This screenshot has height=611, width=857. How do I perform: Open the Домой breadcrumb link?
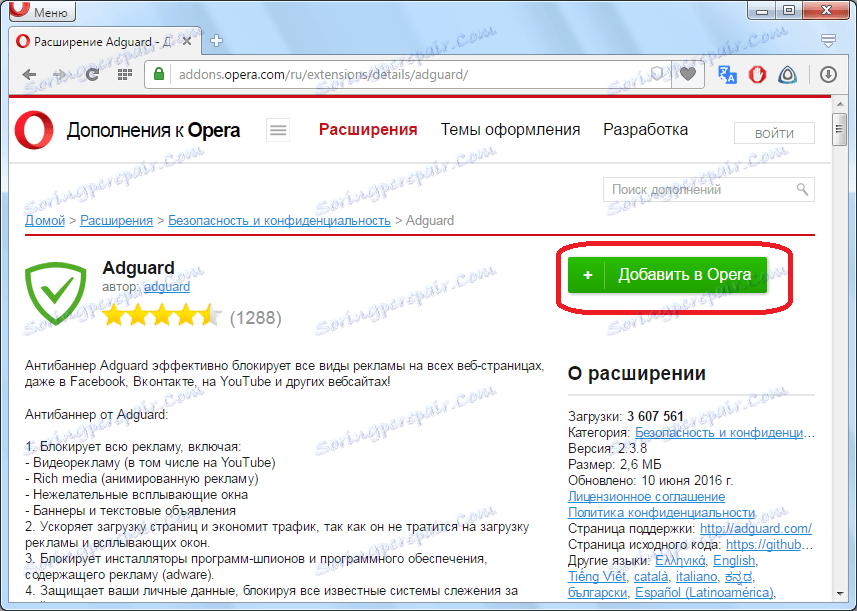(45, 220)
